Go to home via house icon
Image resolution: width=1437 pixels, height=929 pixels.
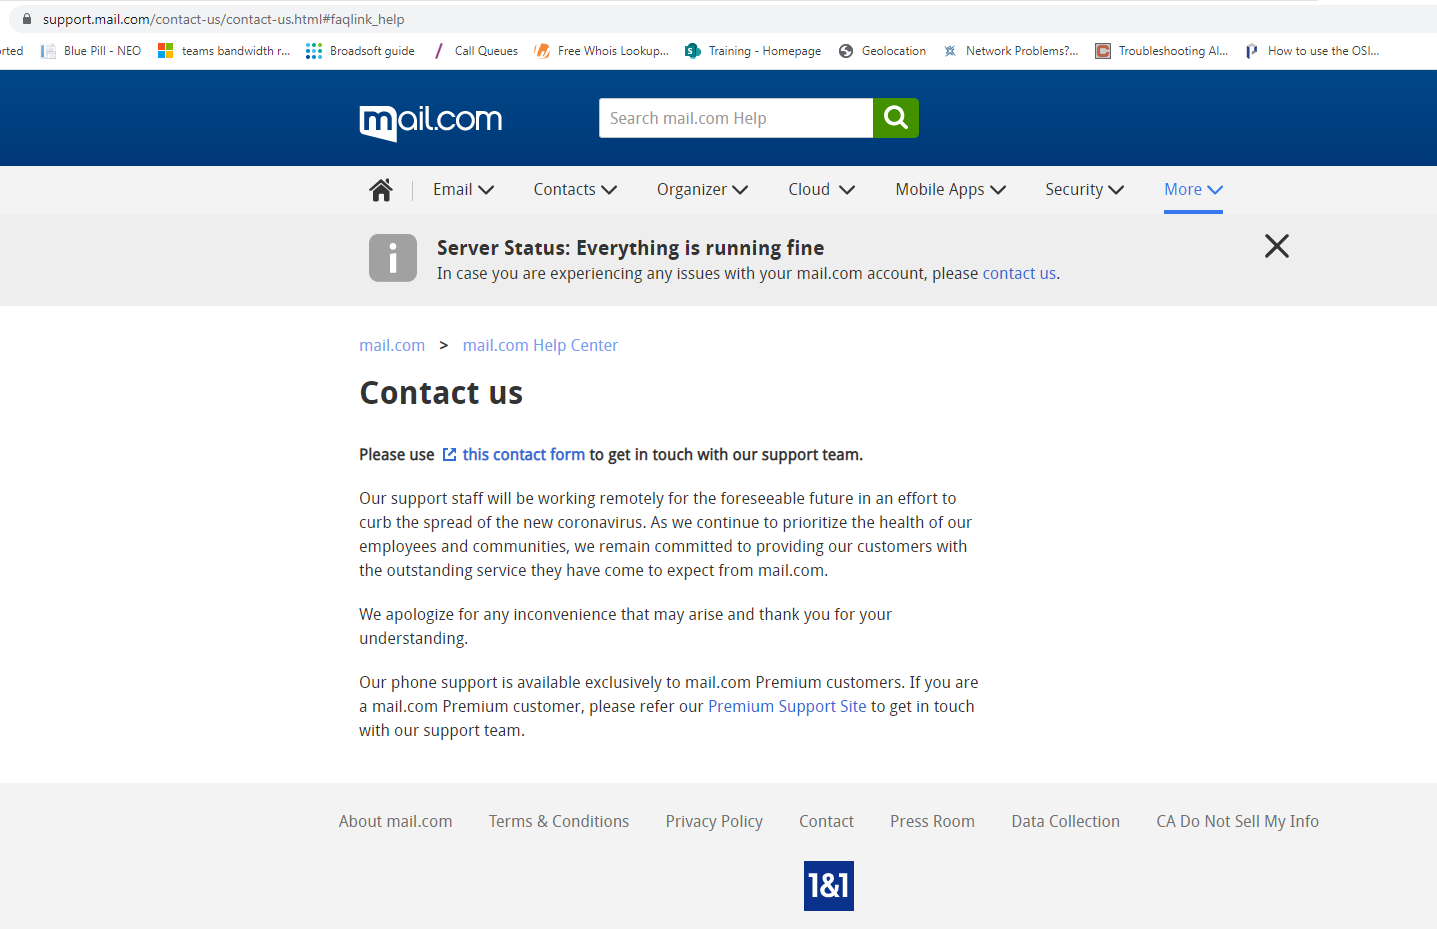(x=381, y=190)
